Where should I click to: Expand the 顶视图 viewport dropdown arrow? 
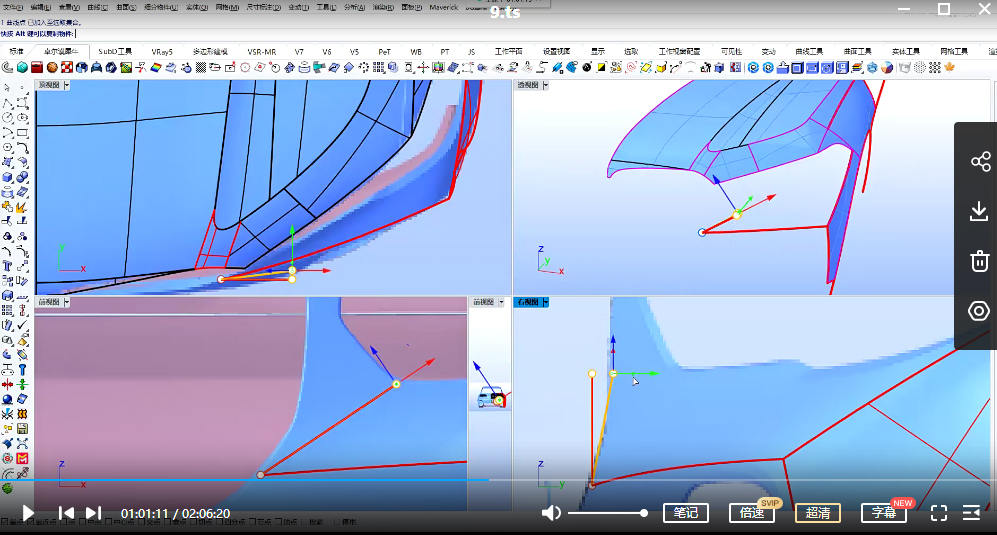67,86
